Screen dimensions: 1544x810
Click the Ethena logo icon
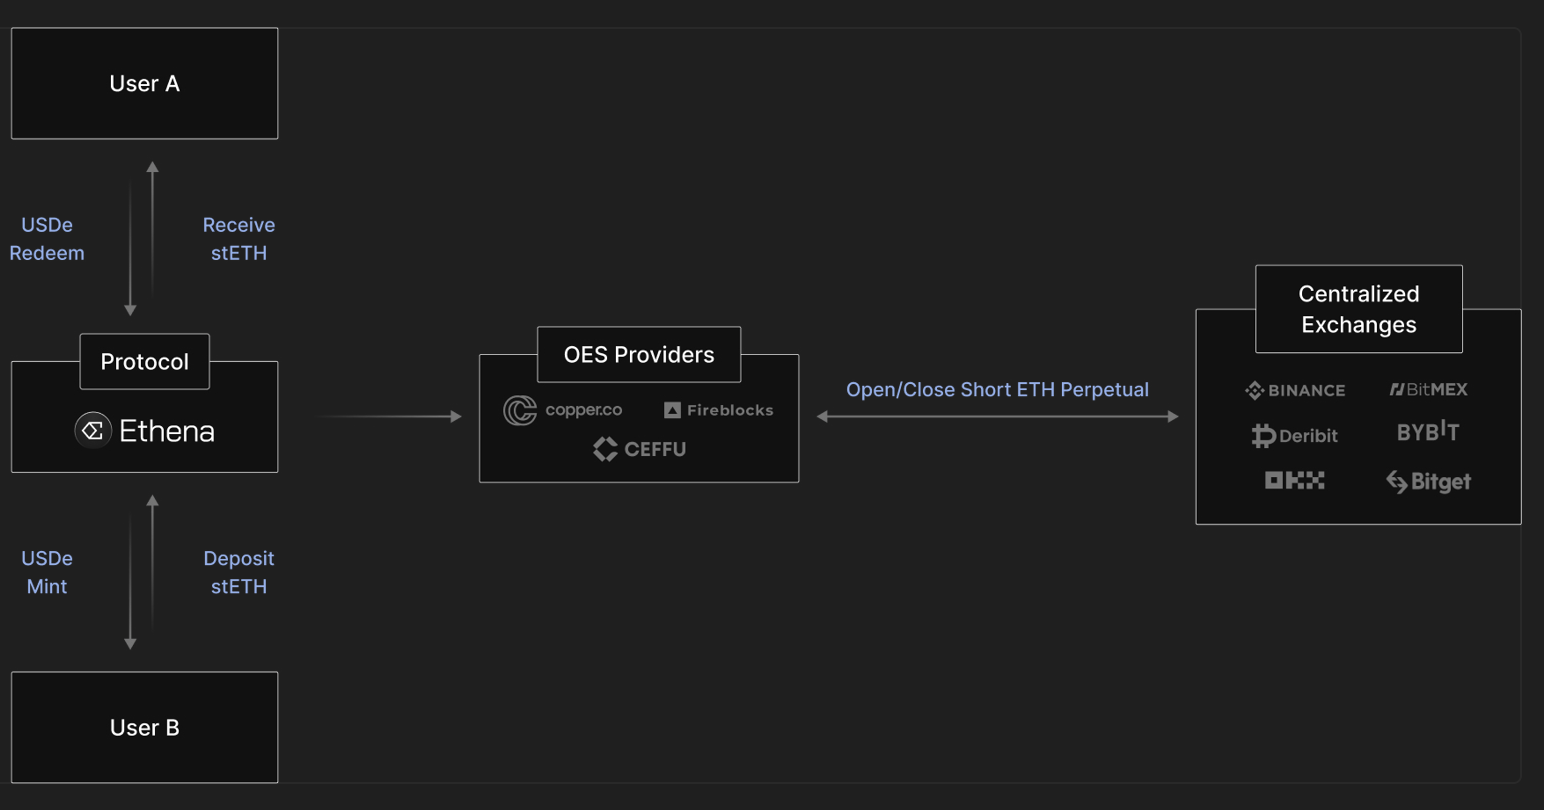93,431
